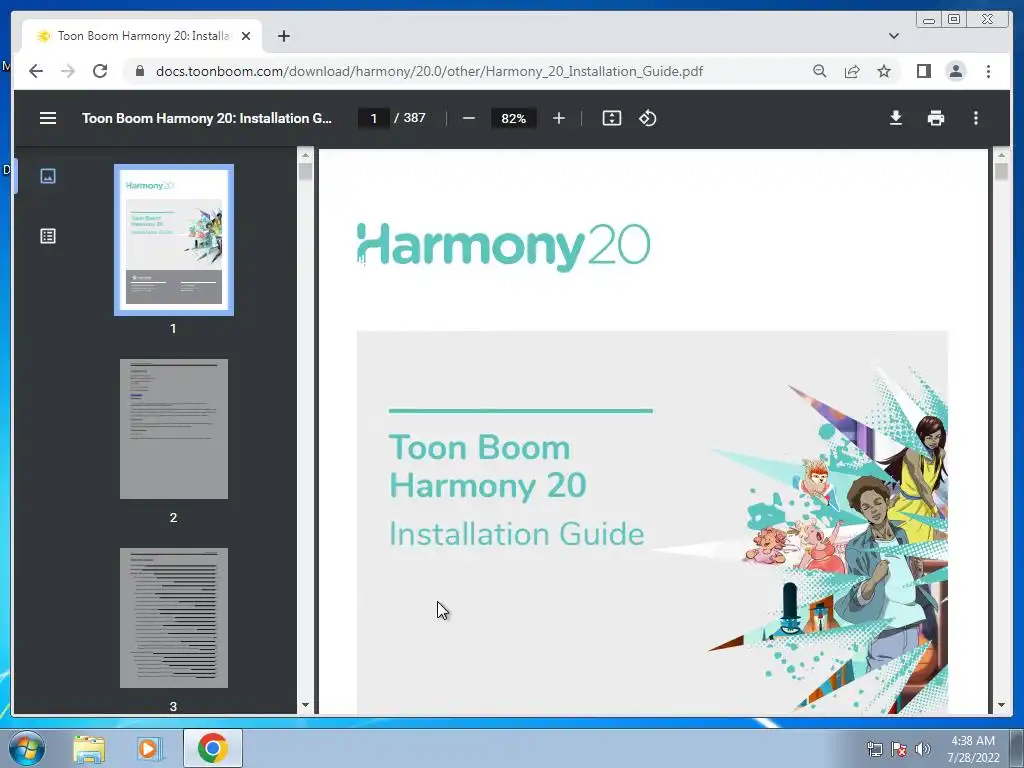The image size is (1024, 768).
Task: Open Windows Explorer from the taskbar
Action: coord(89,749)
